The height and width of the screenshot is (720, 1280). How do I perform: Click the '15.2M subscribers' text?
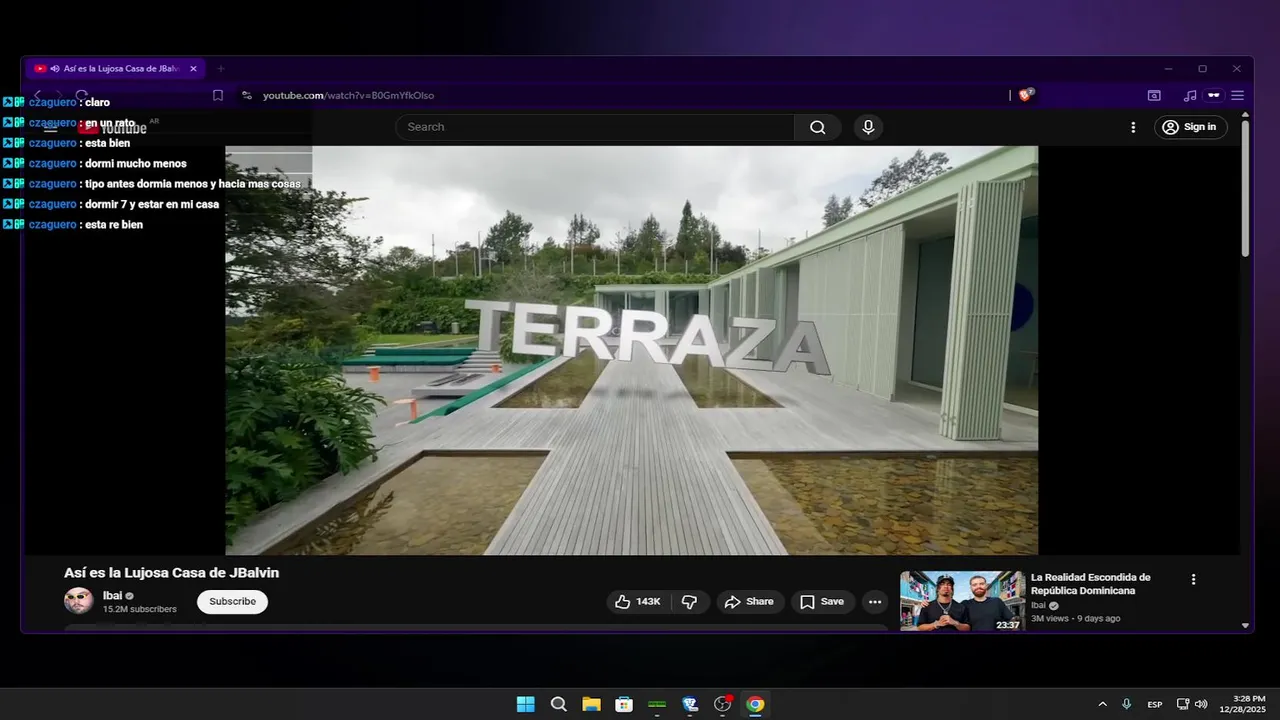pos(140,609)
